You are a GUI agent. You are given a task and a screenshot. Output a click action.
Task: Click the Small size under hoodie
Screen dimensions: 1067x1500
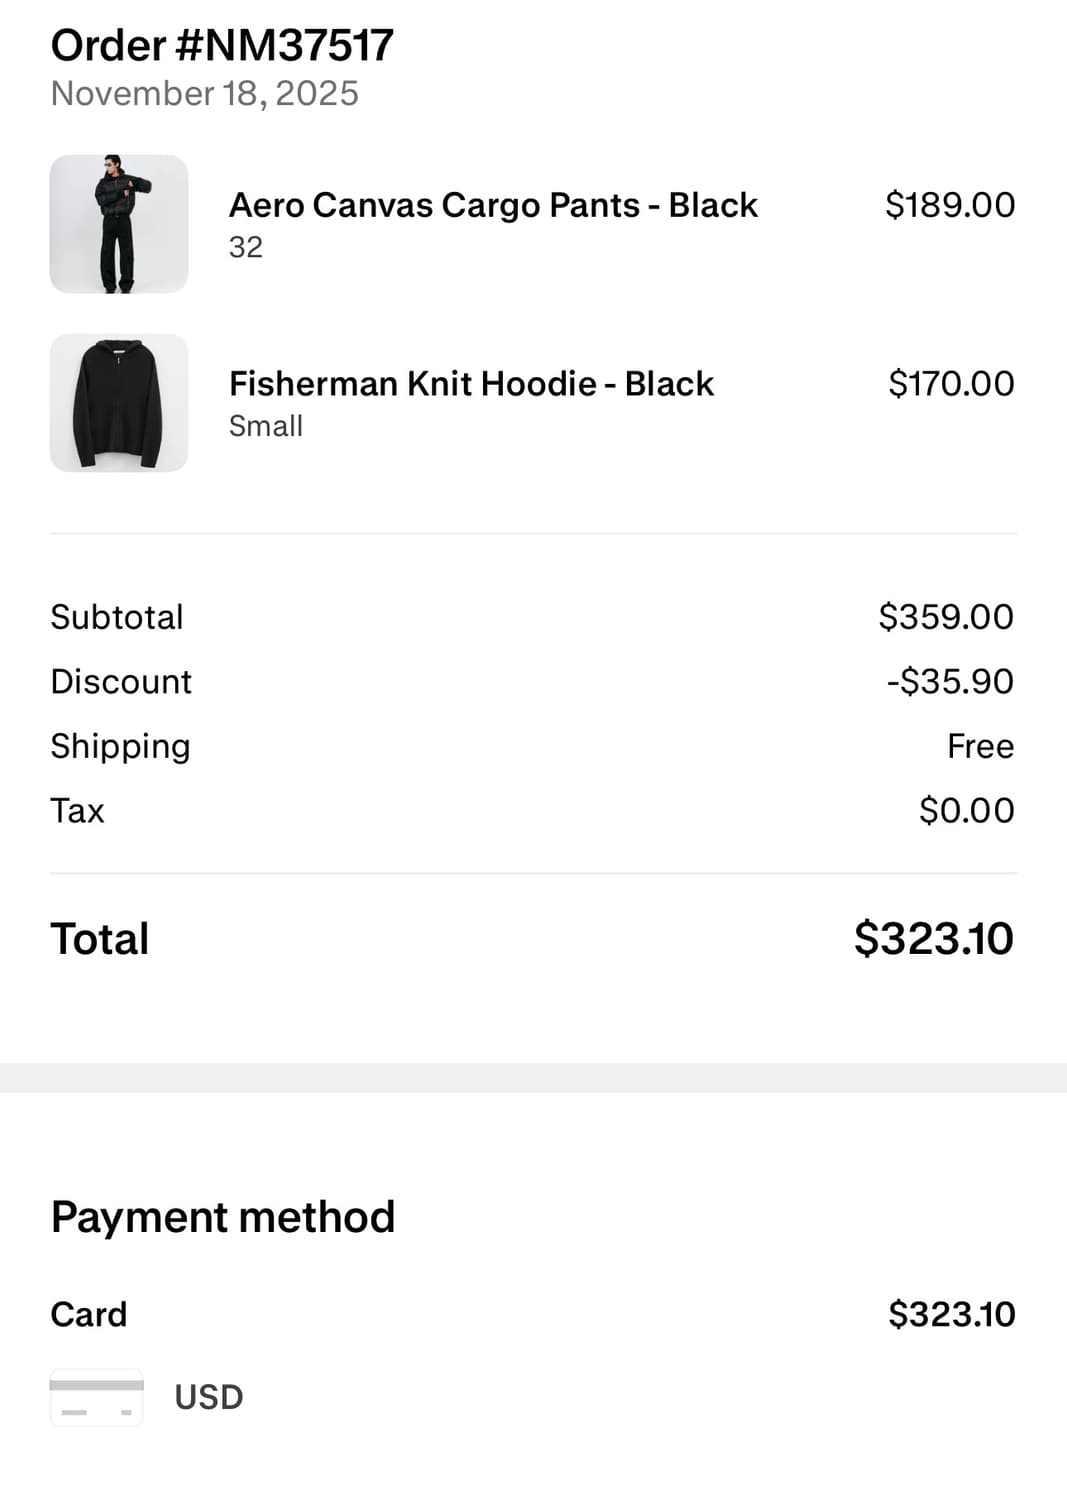coord(265,426)
